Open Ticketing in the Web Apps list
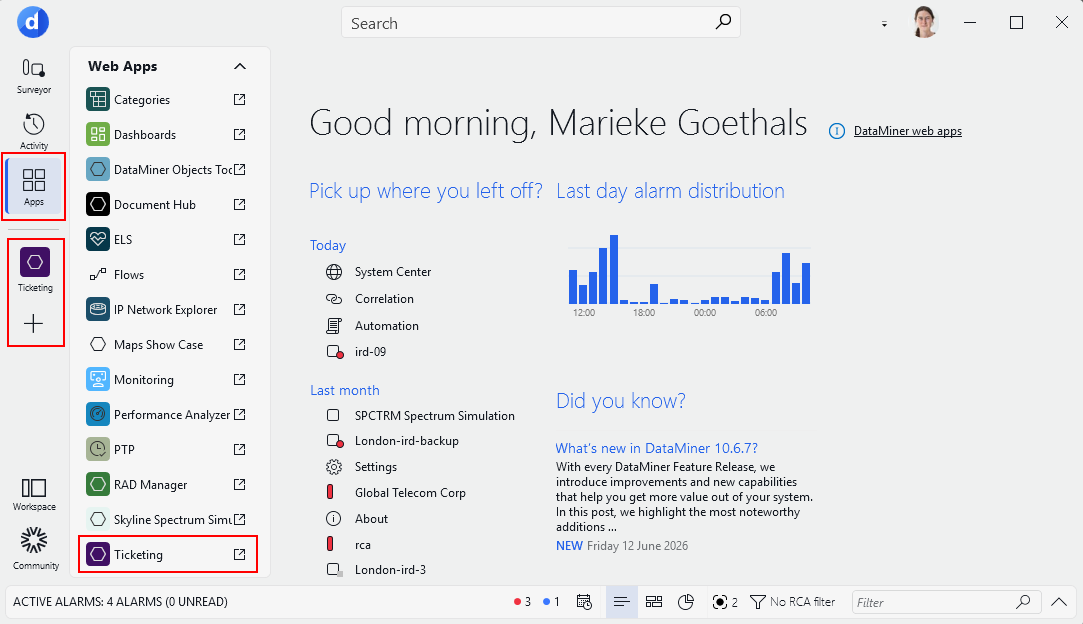 [168, 554]
